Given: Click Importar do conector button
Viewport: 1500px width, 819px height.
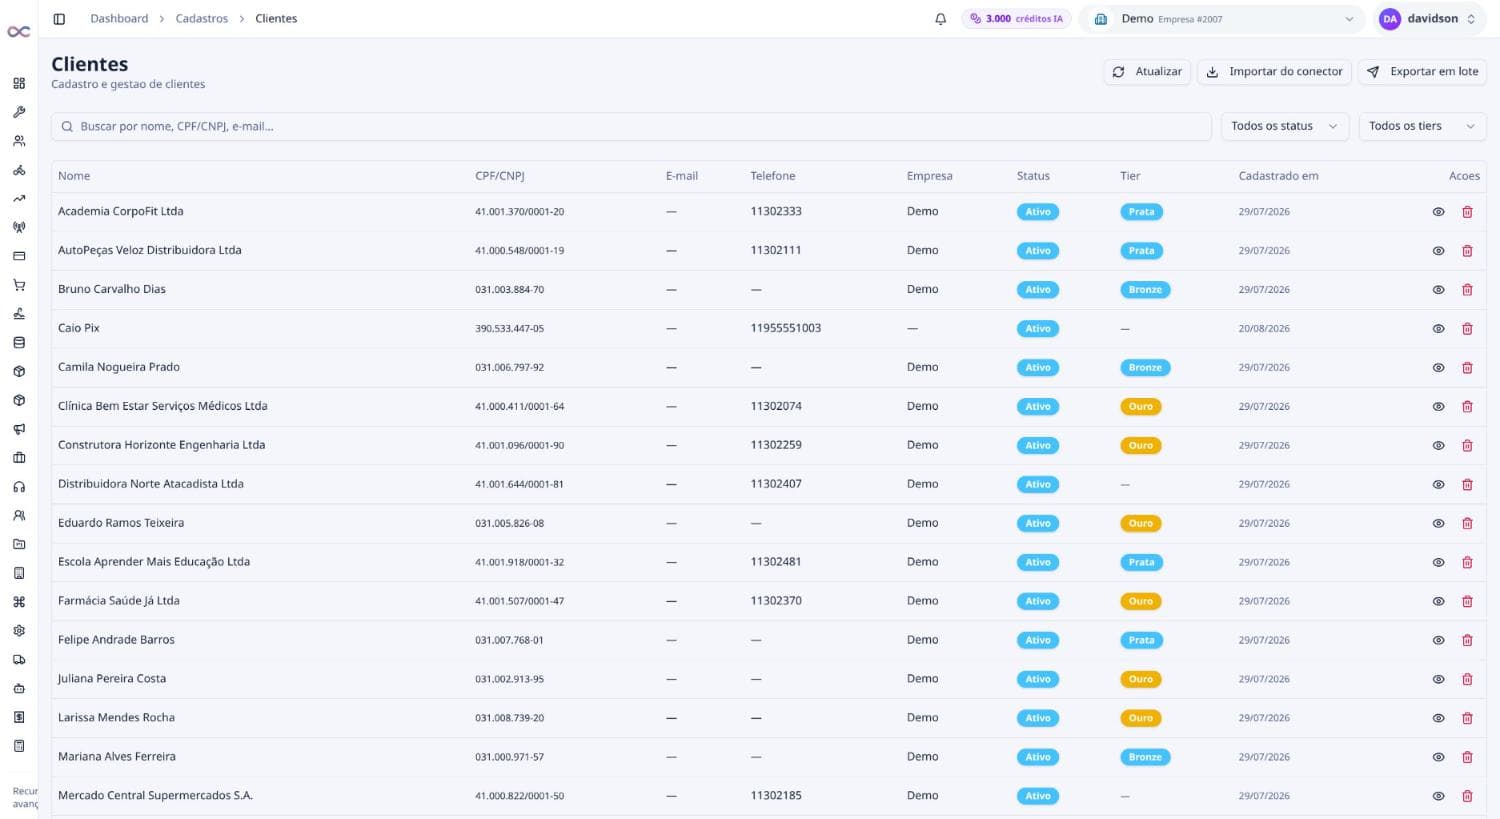Looking at the screenshot, I should click(1274, 72).
